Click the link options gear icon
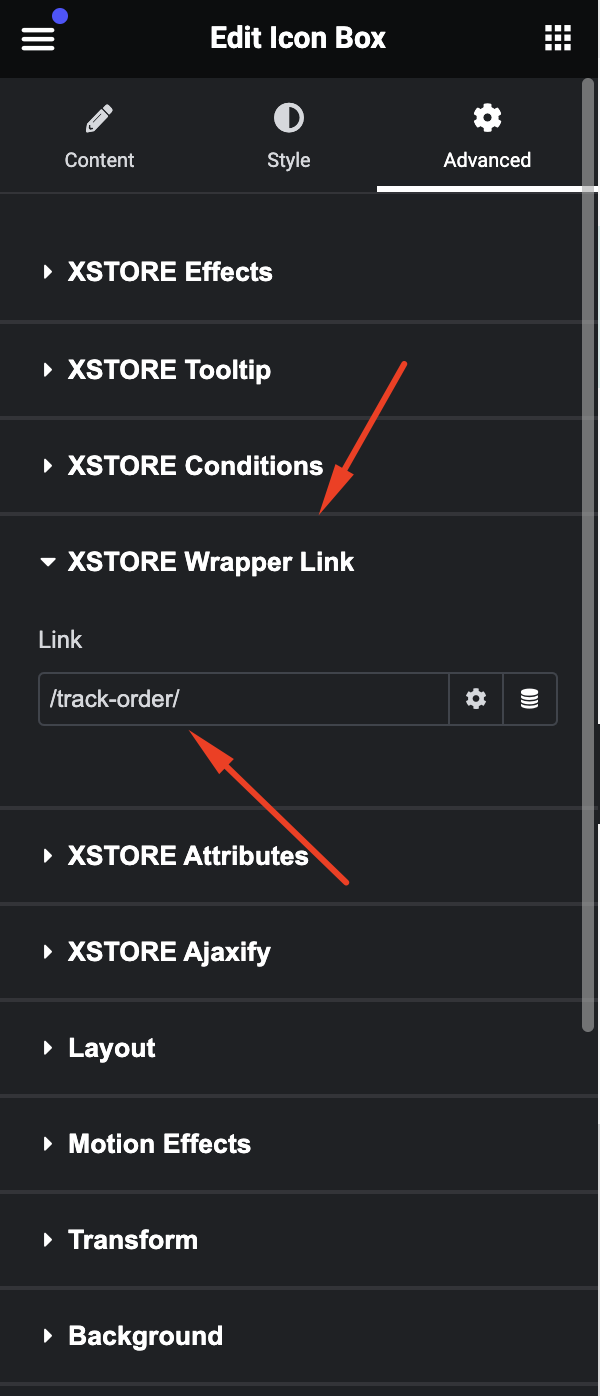 point(476,699)
